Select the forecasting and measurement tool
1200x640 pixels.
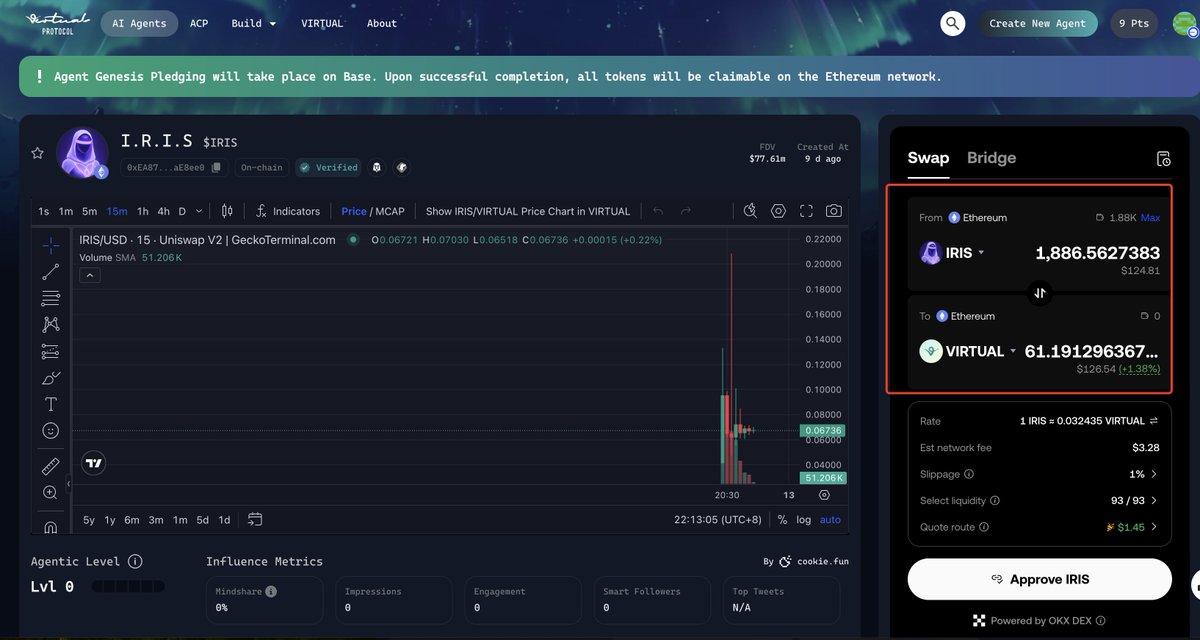(x=51, y=351)
